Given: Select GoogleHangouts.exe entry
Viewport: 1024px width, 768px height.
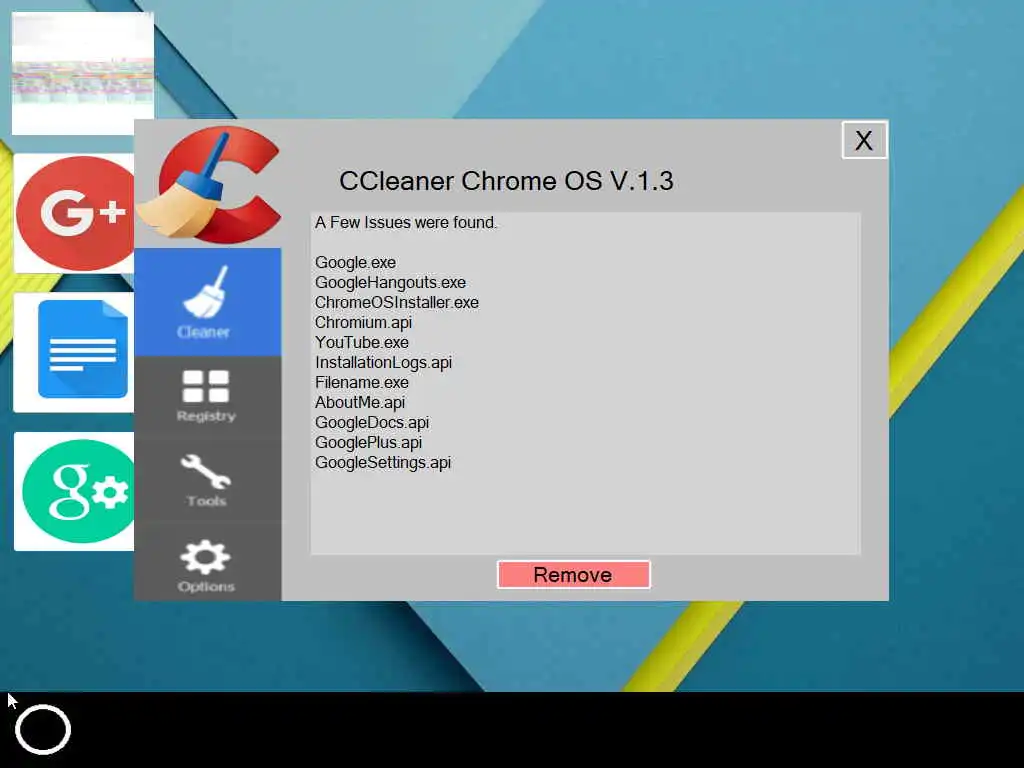Looking at the screenshot, I should tap(391, 283).
